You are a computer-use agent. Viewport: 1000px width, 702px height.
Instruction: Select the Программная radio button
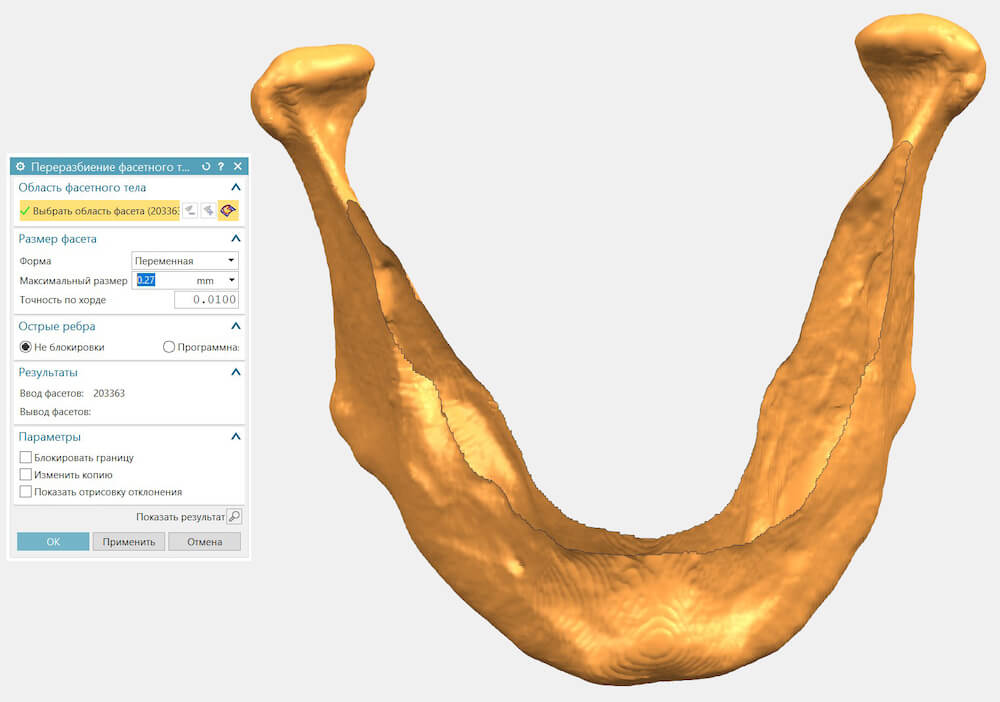168,347
